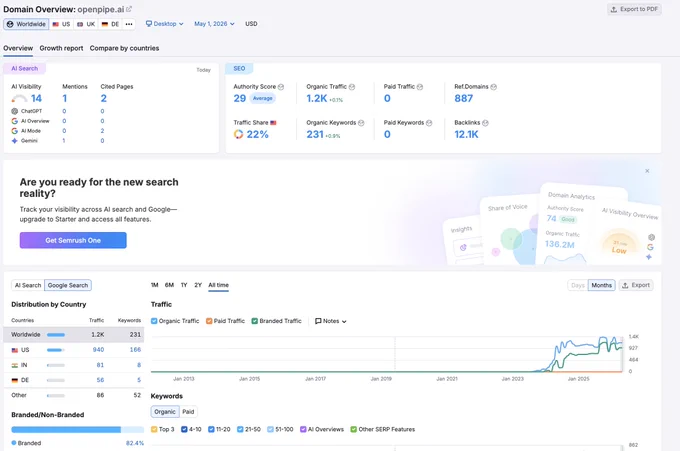Click info icon beside Paid Keywords
This screenshot has height=451, width=680.
tap(429, 123)
